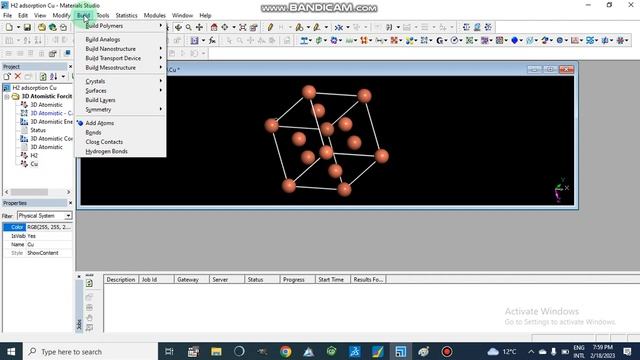Image resolution: width=640 pixels, height=360 pixels.
Task: Select the H2 adsorption Cu project root
Action: tap(34, 88)
